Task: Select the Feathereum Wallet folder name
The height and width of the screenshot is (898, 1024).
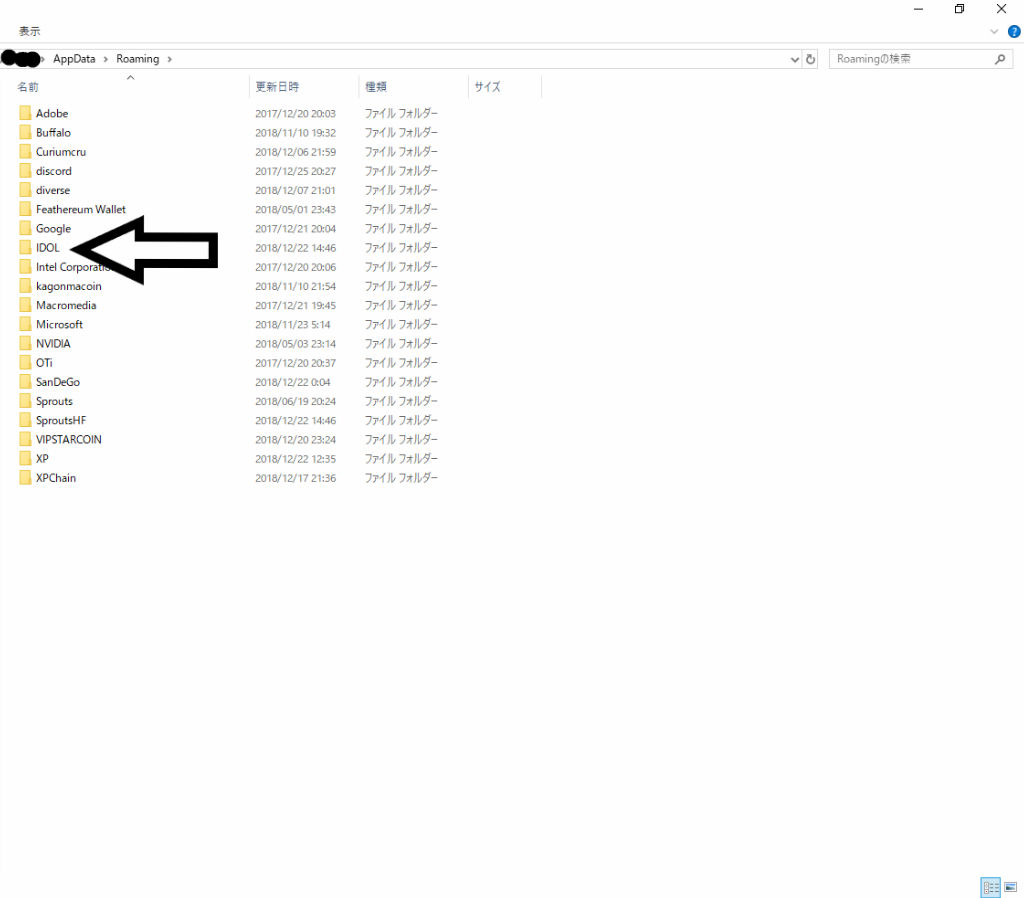Action: (80, 209)
